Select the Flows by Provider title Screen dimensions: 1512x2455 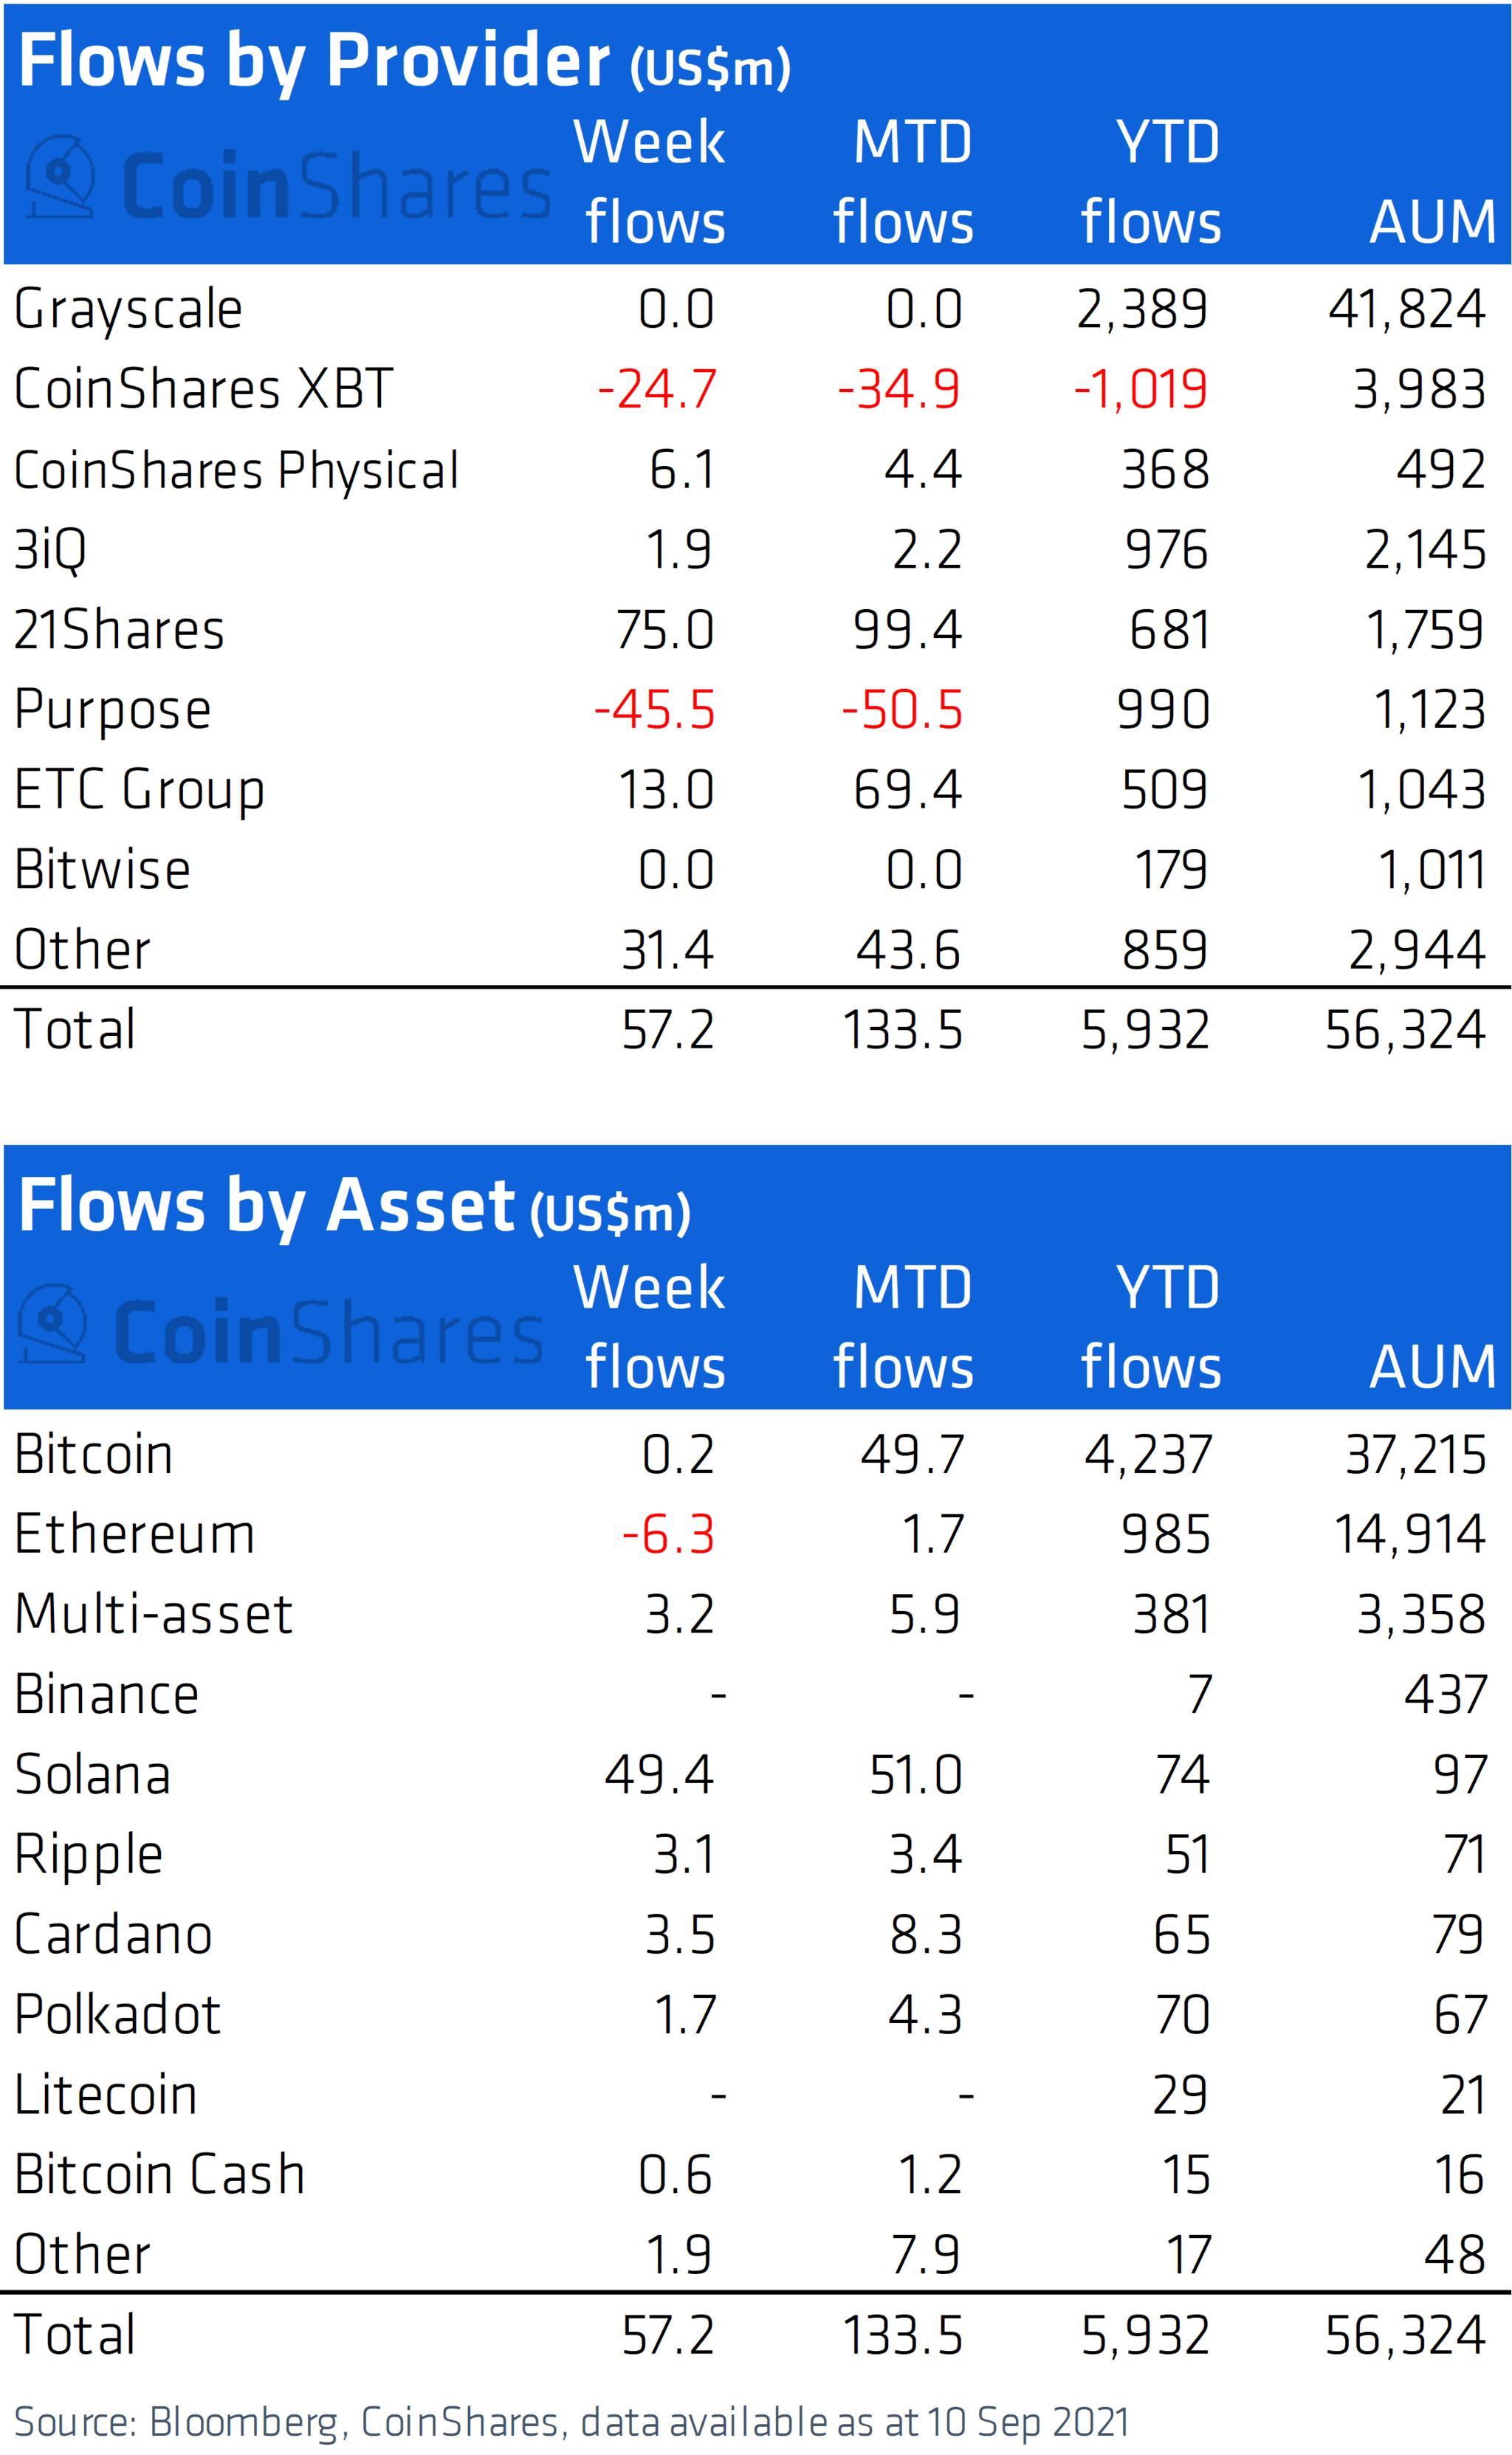405,62
